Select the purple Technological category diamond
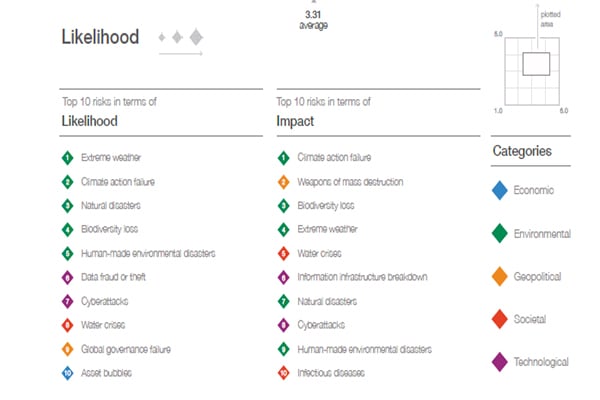 500,362
